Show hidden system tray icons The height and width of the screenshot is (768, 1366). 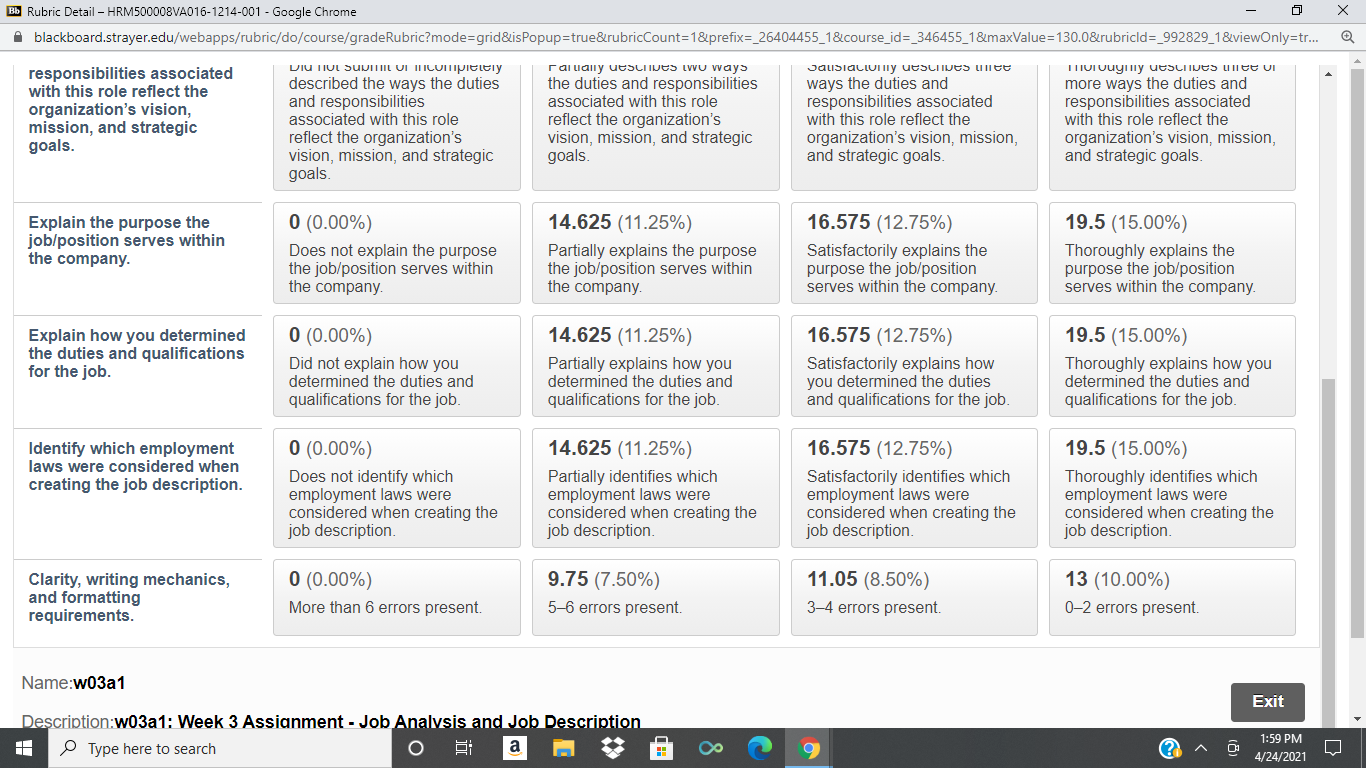tap(1201, 748)
